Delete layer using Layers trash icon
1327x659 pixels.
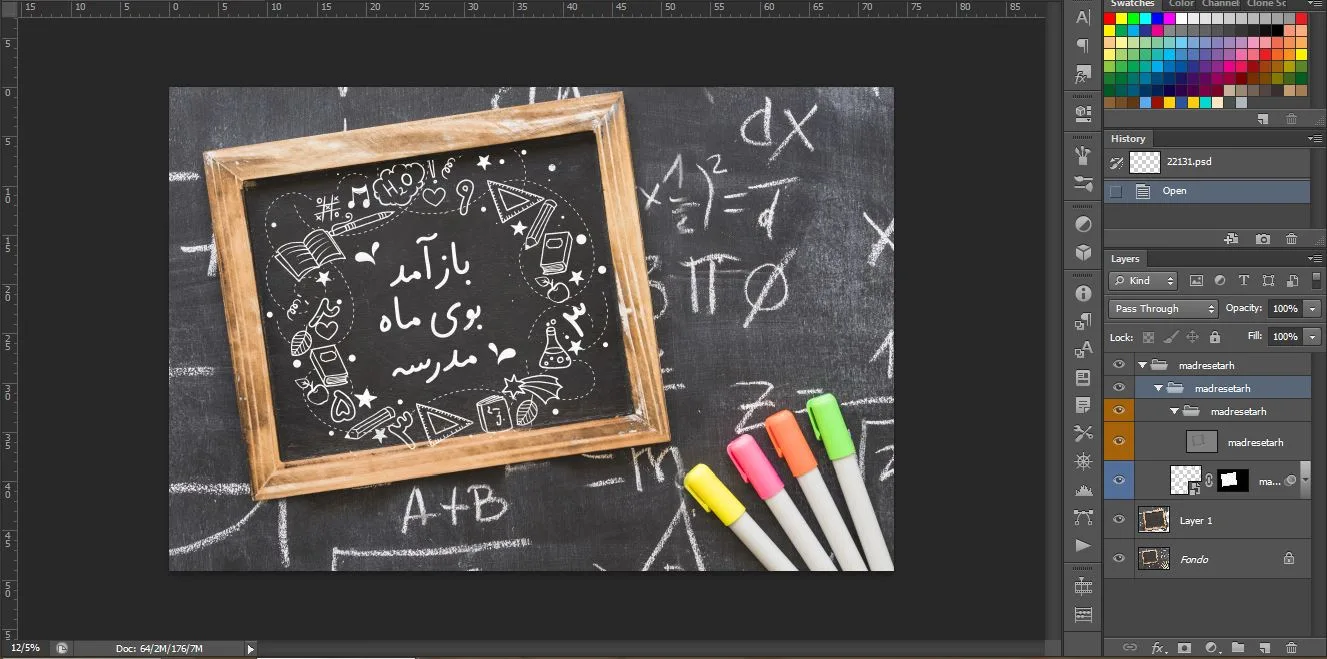(x=1291, y=648)
